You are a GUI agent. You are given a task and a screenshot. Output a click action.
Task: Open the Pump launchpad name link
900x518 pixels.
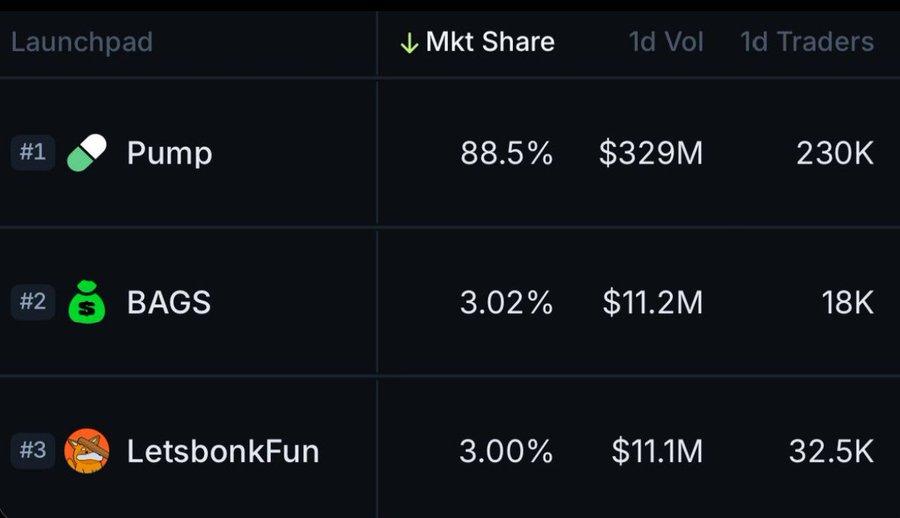coord(169,154)
